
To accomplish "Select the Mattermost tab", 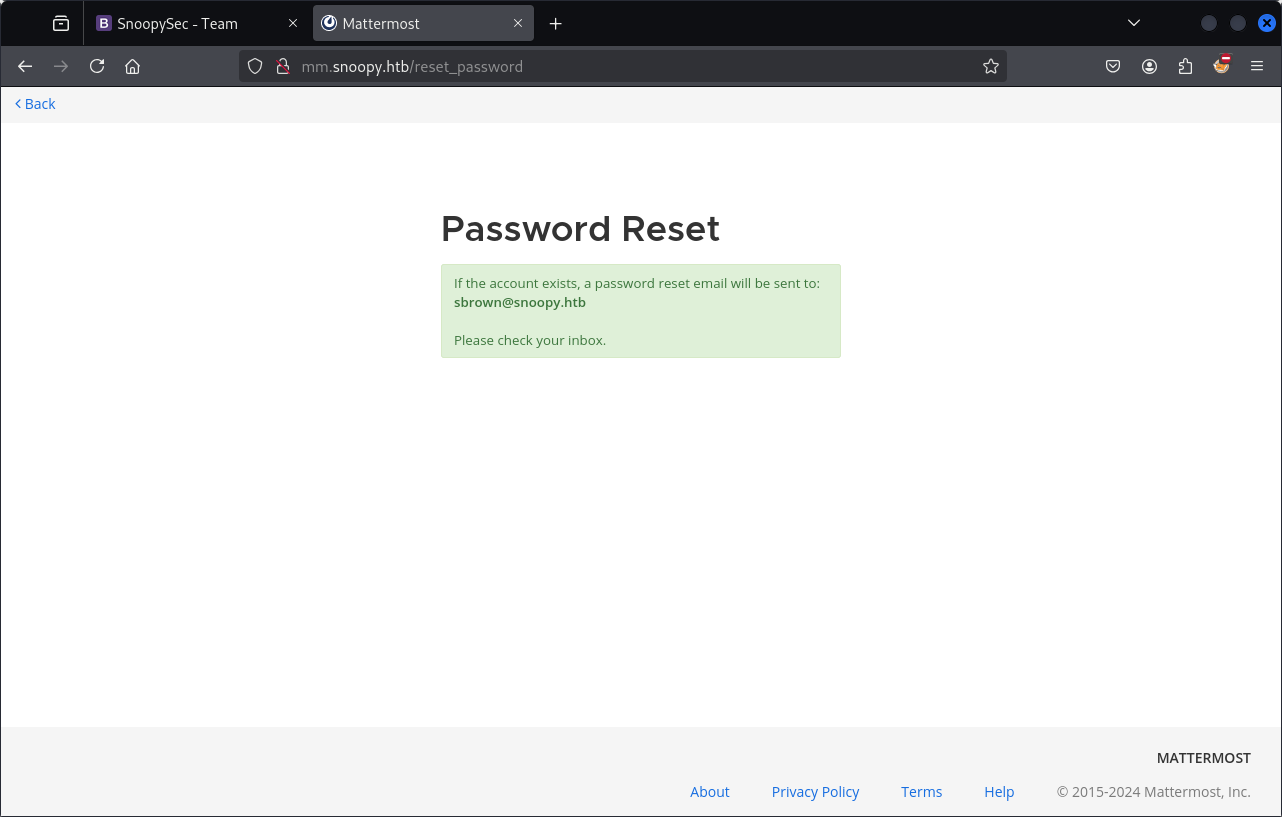I will pos(410,23).
